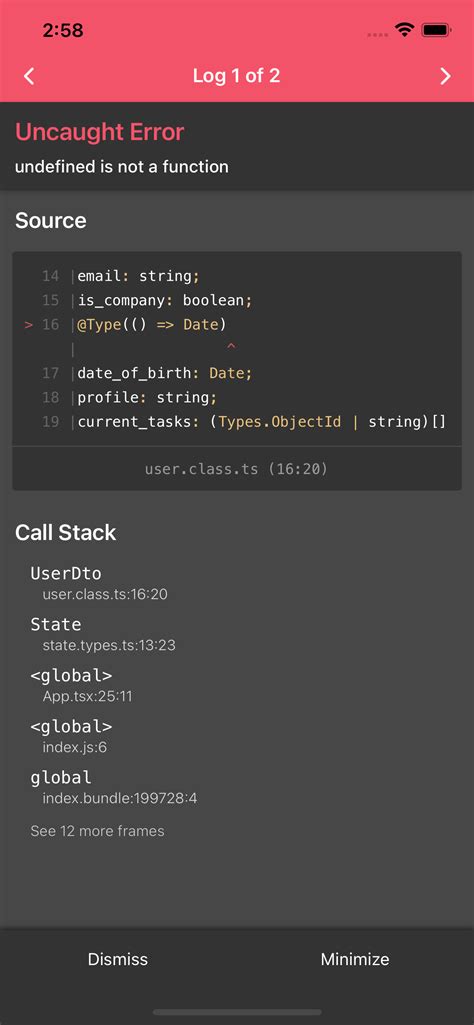Tap the battery status icon
This screenshot has height=1025, width=474.
coord(435,30)
